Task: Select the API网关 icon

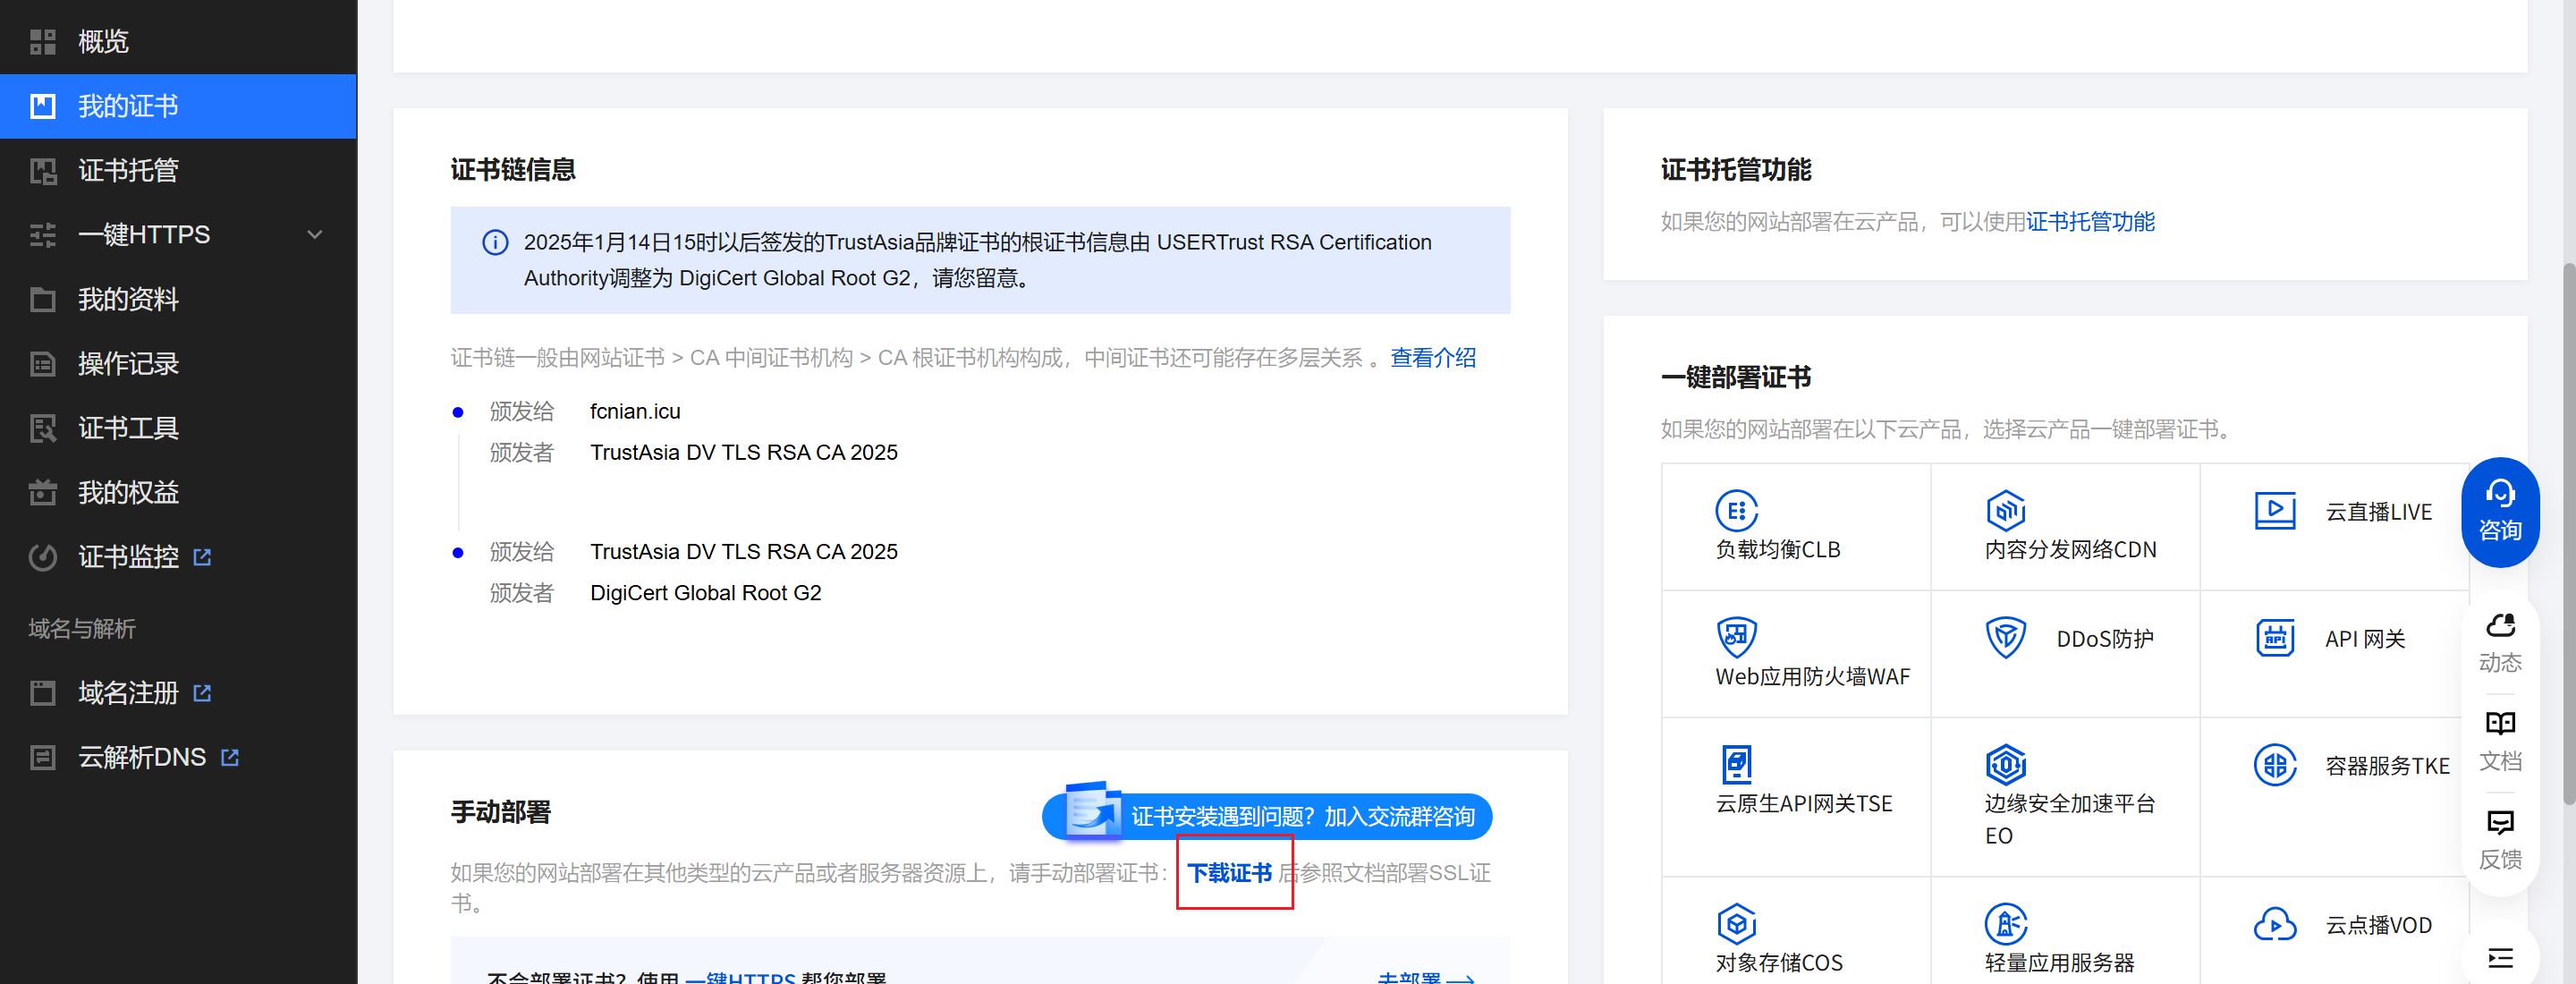Action: pyautogui.click(x=2275, y=637)
